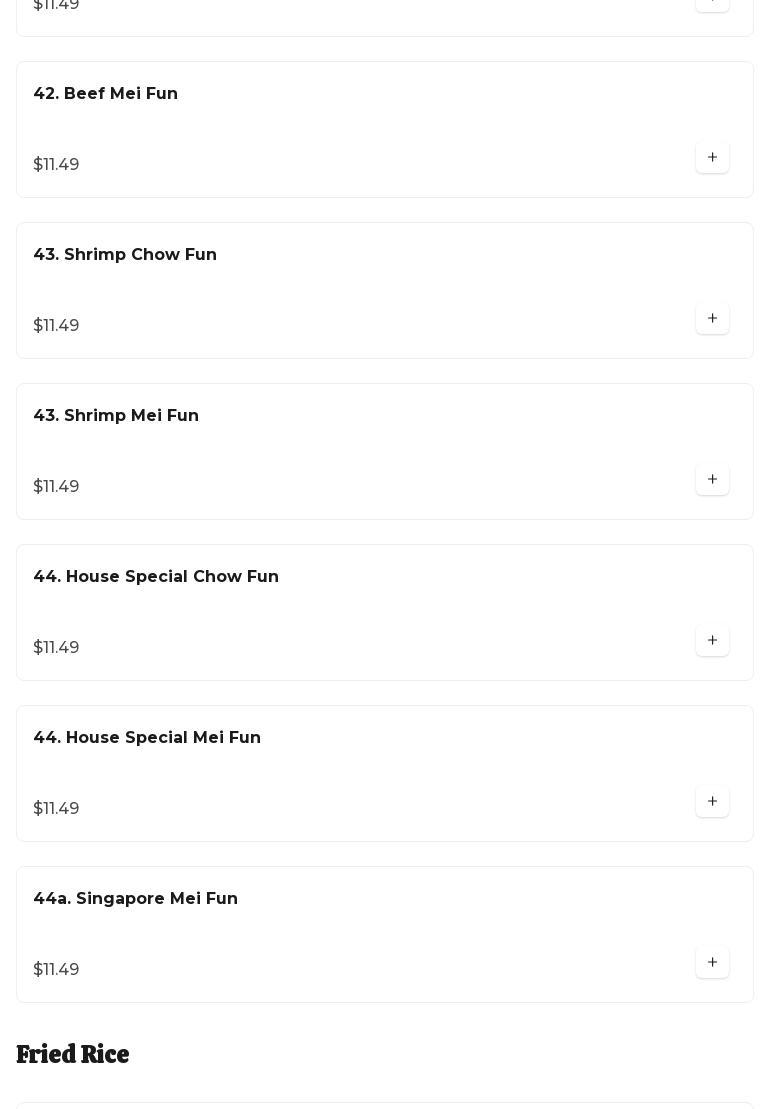Select the 43. Shrimp Mei Fun title
Image resolution: width=770 pixels, height=1109 pixels.
click(116, 415)
